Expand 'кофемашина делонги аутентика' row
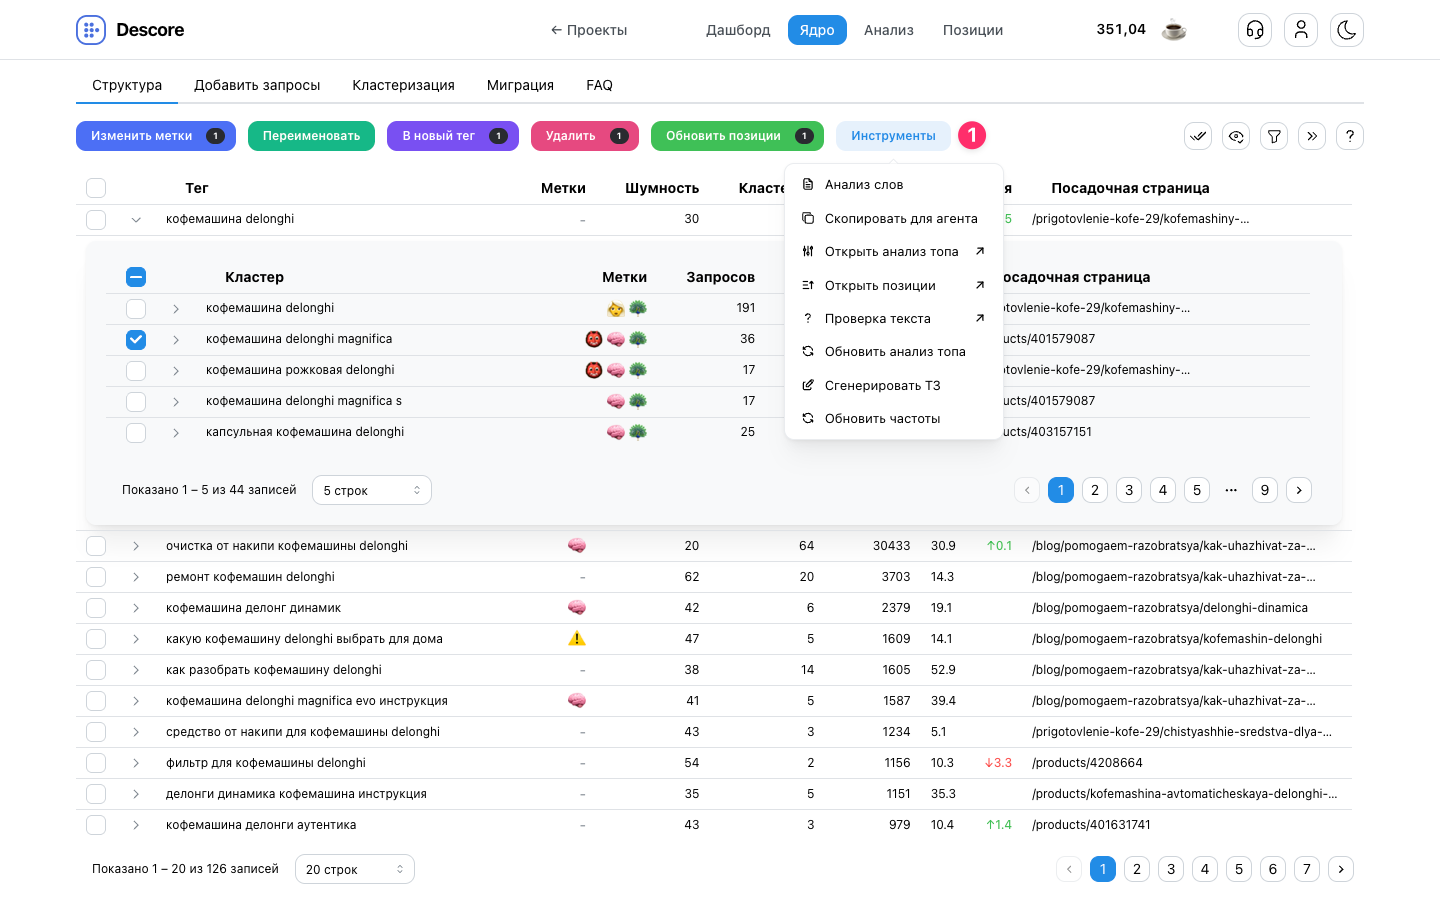This screenshot has height=900, width=1440. pyautogui.click(x=136, y=825)
